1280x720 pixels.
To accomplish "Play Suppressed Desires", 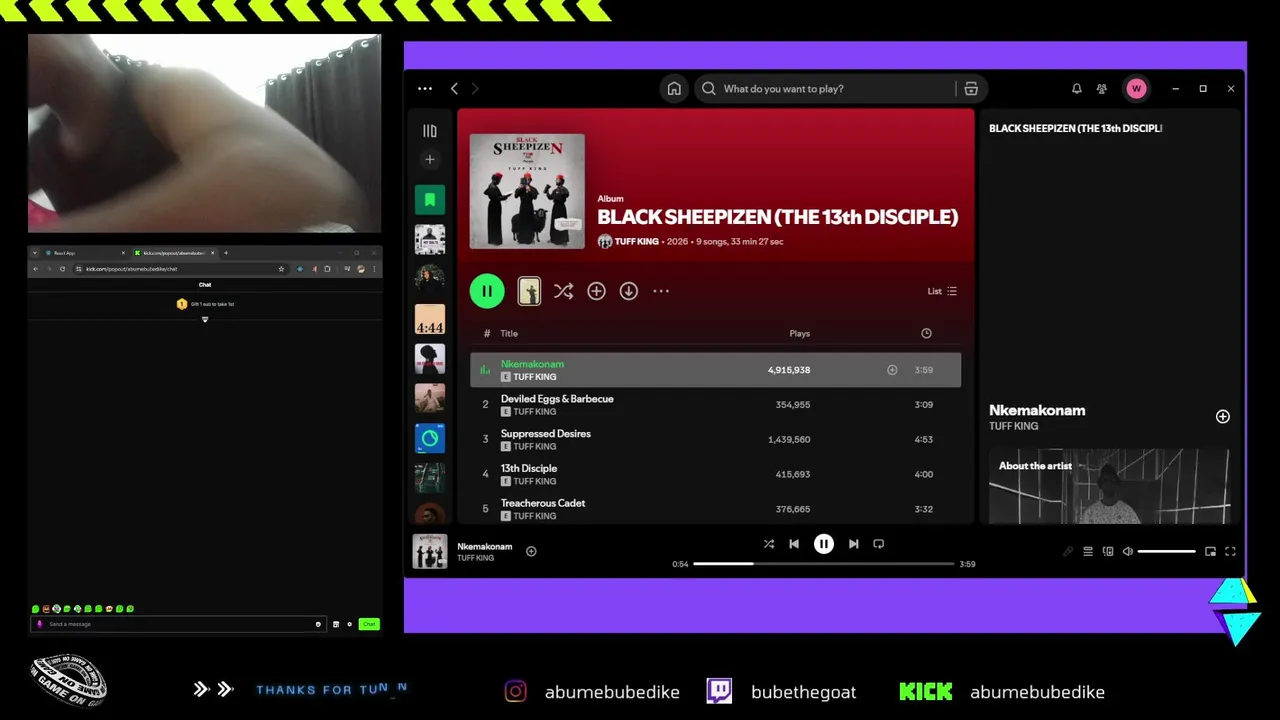I will coord(715,439).
